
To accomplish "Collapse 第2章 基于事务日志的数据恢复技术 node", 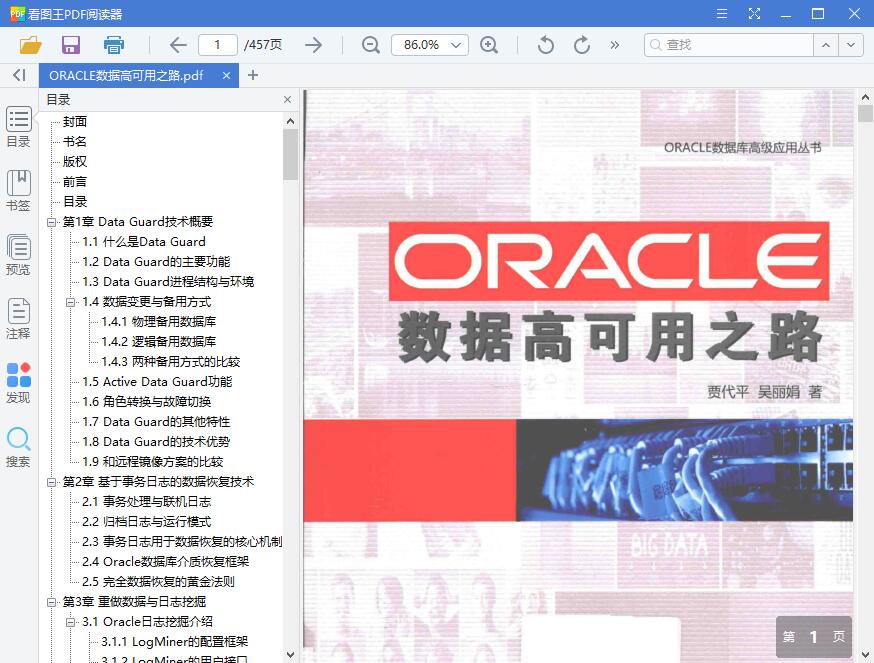I will (51, 482).
